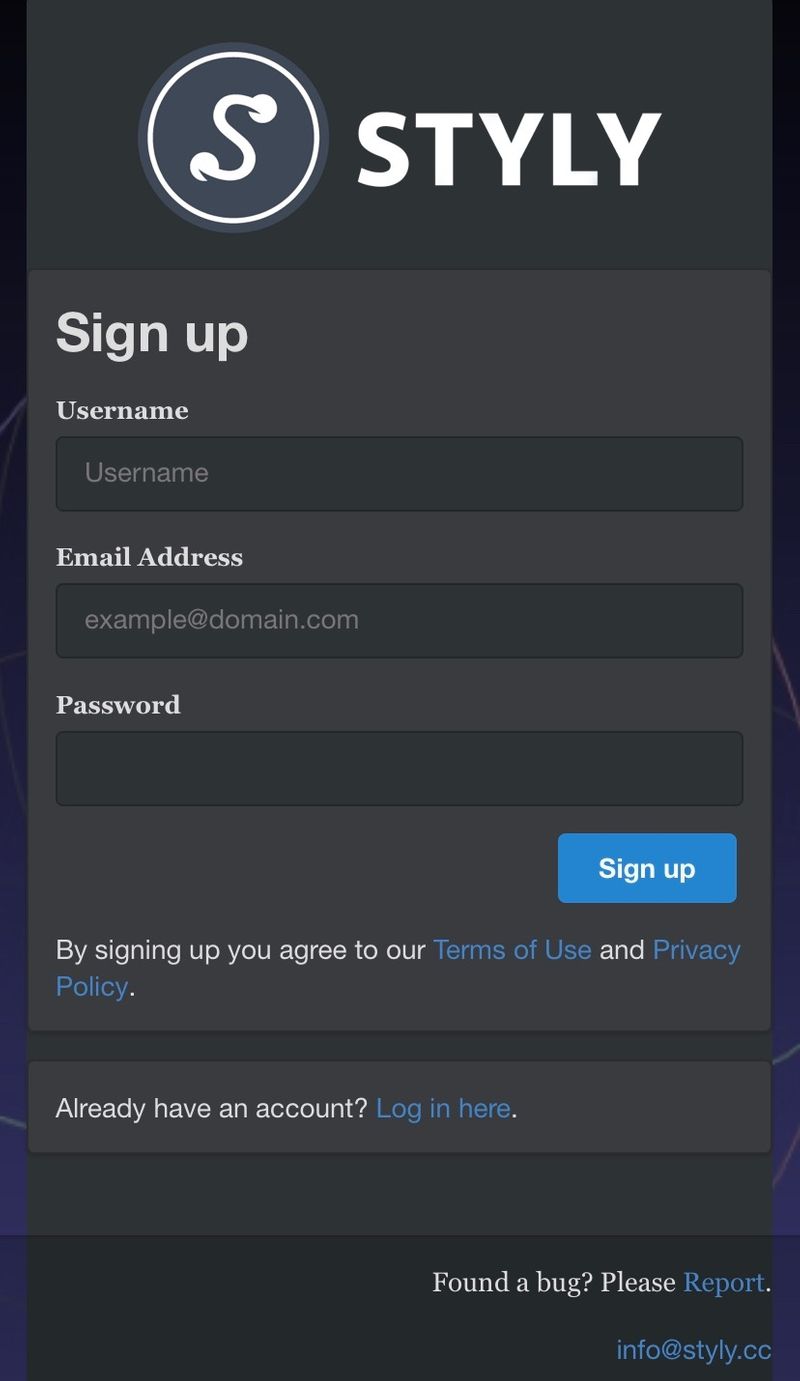The image size is (800, 1381).
Task: Click the Password field label
Action: pyautogui.click(x=118, y=705)
